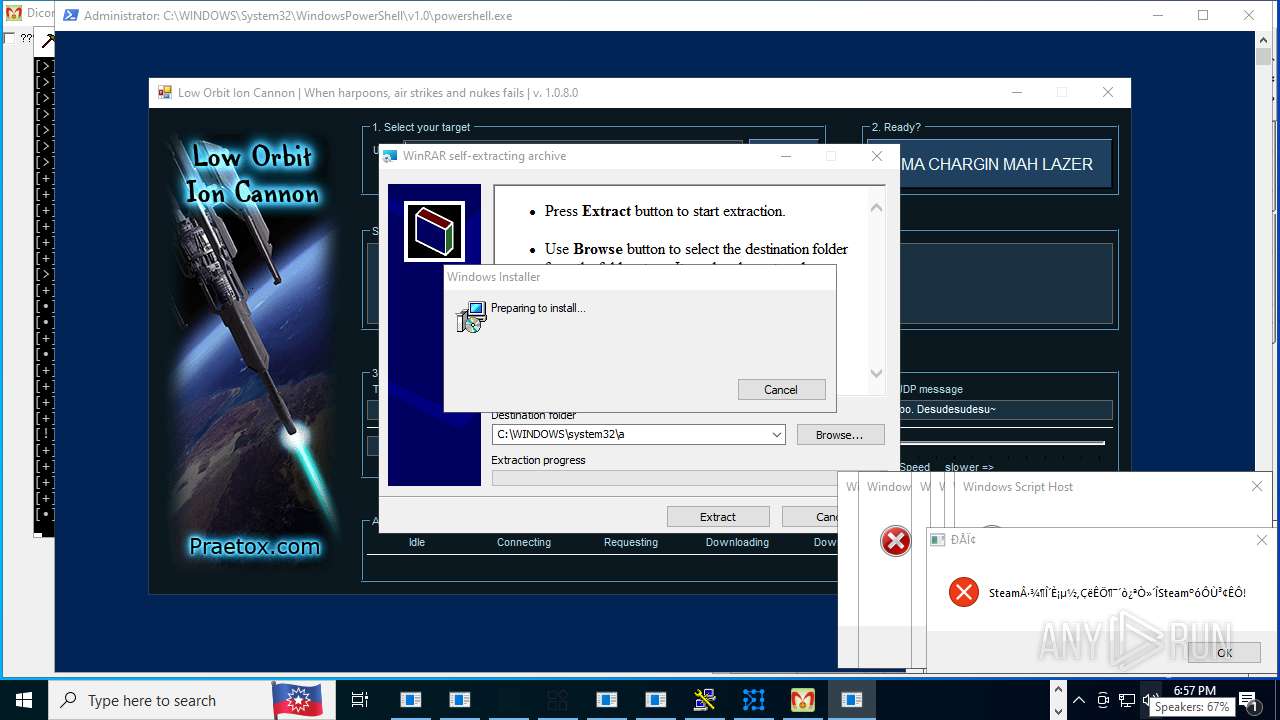Close the Steam error dialog
Image resolution: width=1280 pixels, height=720 pixels.
pos(1261,540)
